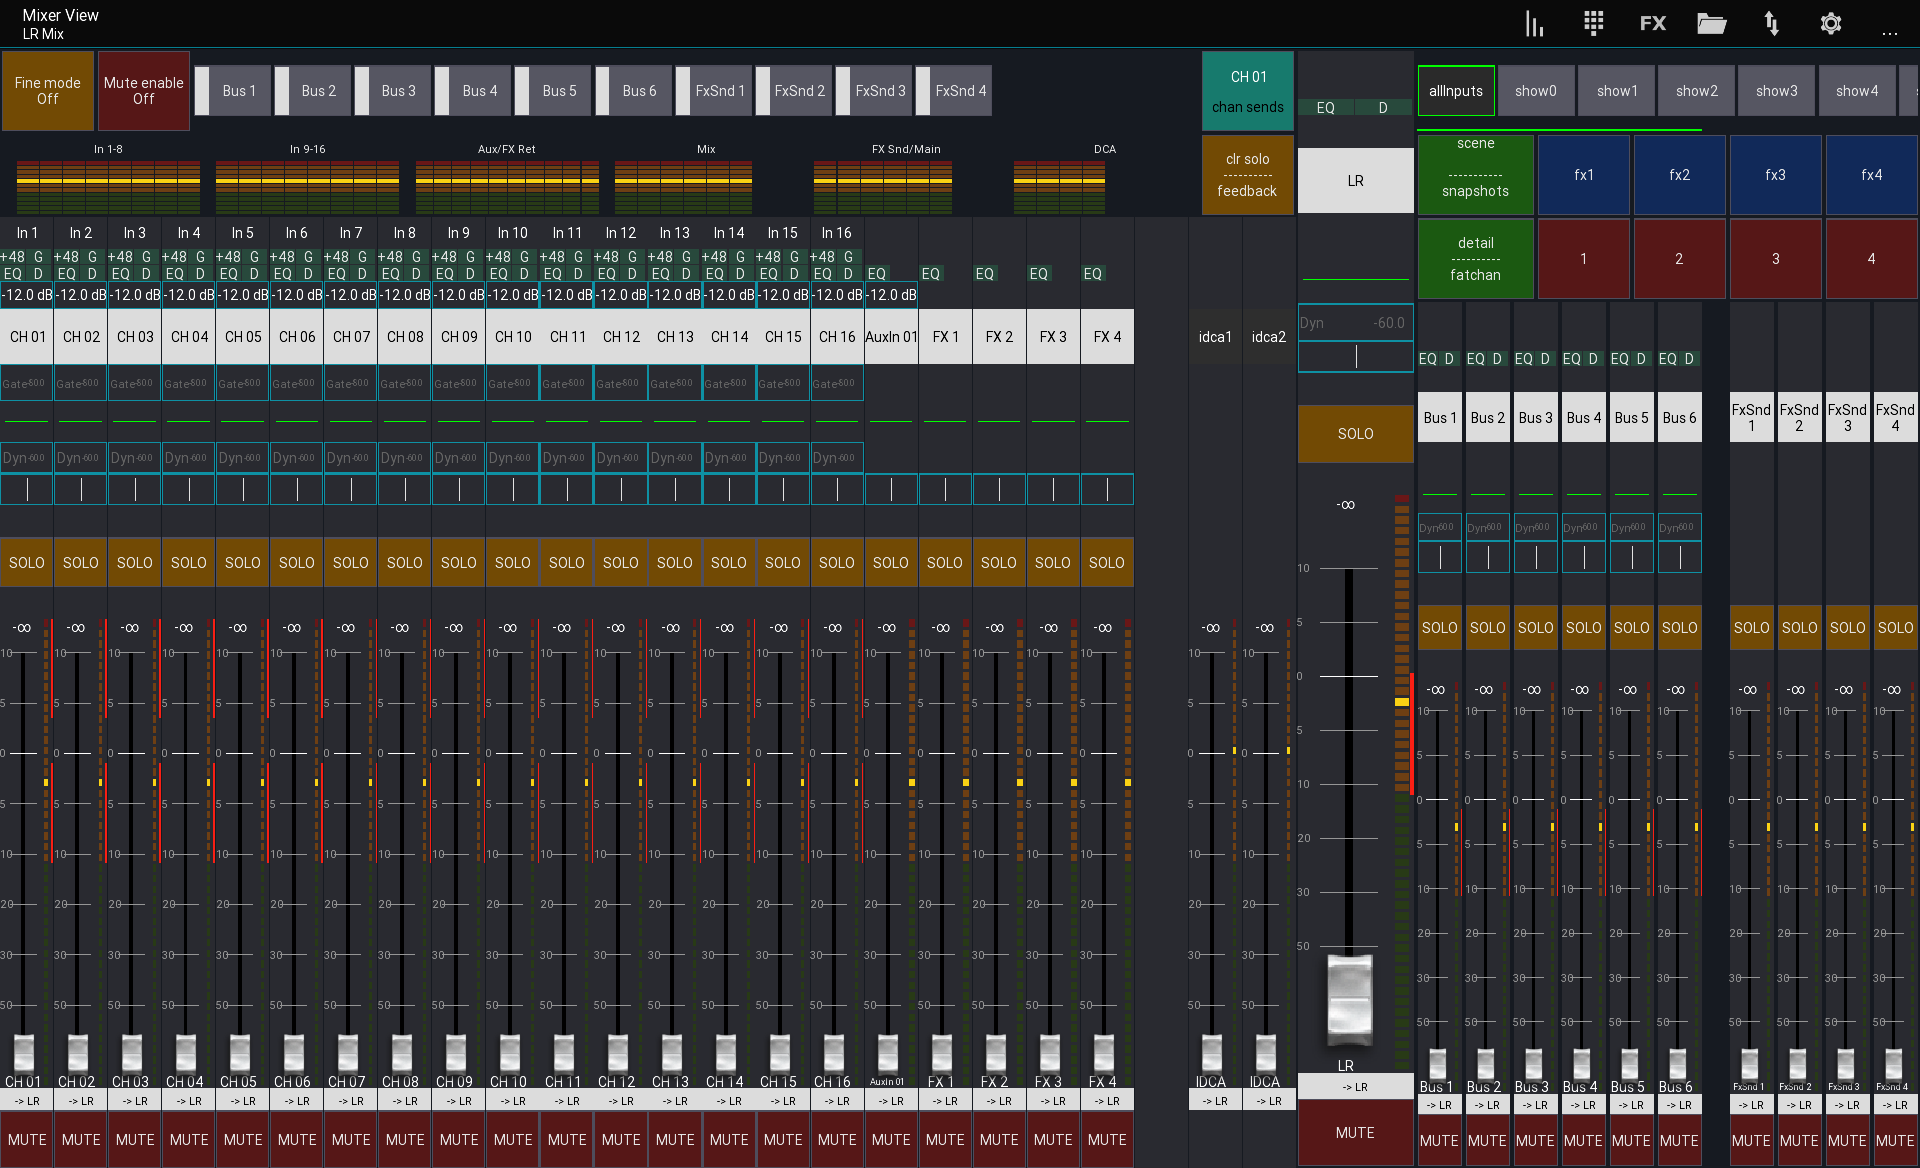Switch to the allInputs tab
This screenshot has width=1920, height=1168.
click(1456, 90)
